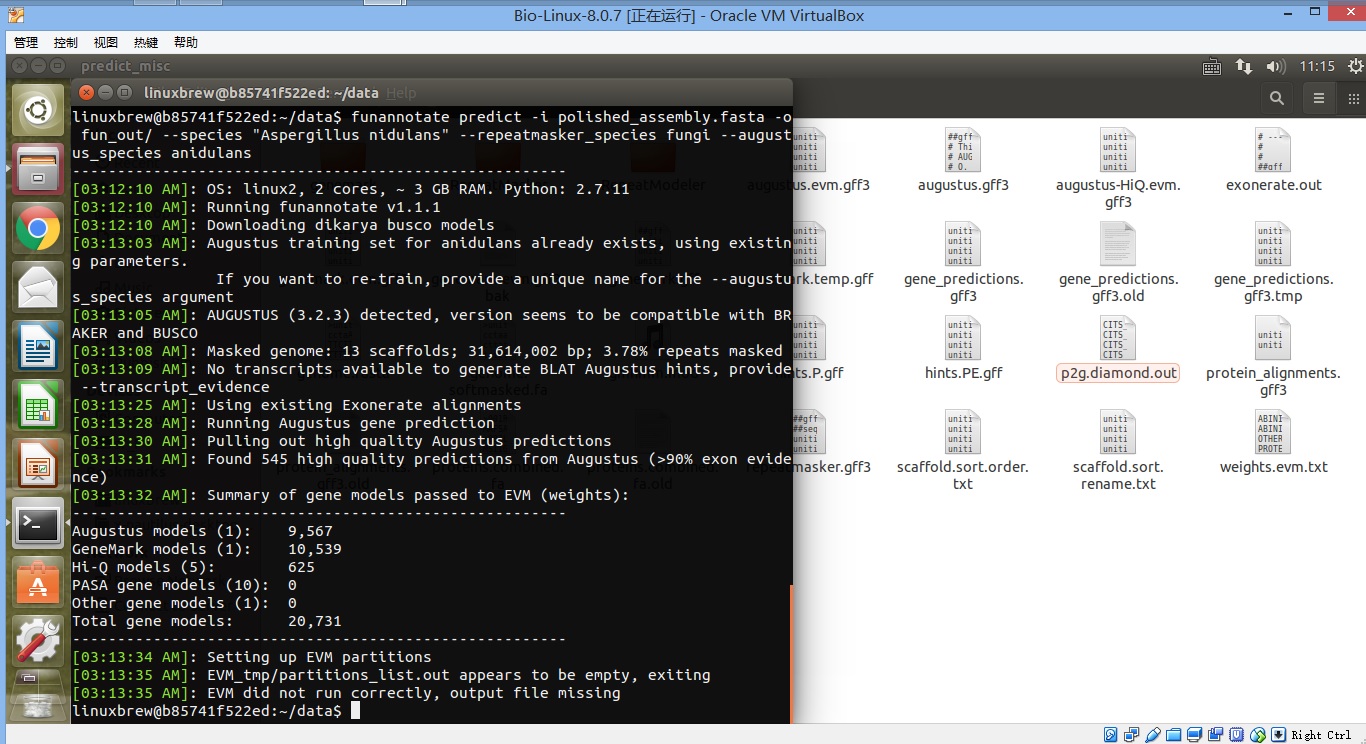Image resolution: width=1366 pixels, height=744 pixels.
Task: Open the terminal emulator from the launcher
Action: pyautogui.click(x=37, y=523)
